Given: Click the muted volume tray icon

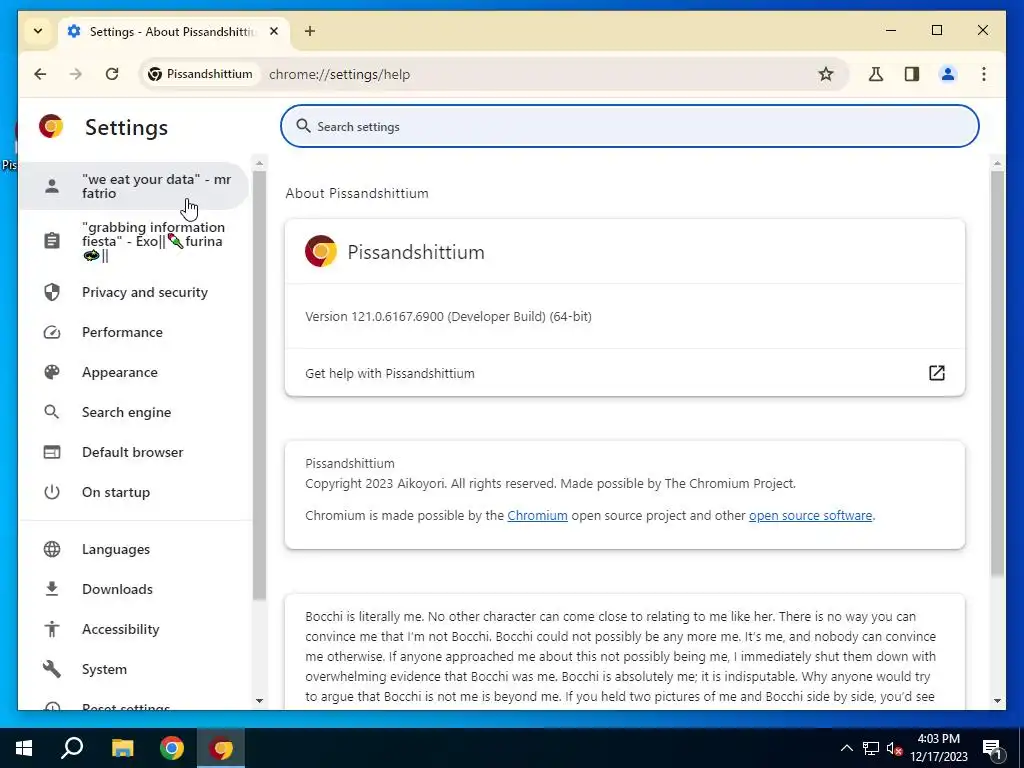Looking at the screenshot, I should click(x=894, y=748).
